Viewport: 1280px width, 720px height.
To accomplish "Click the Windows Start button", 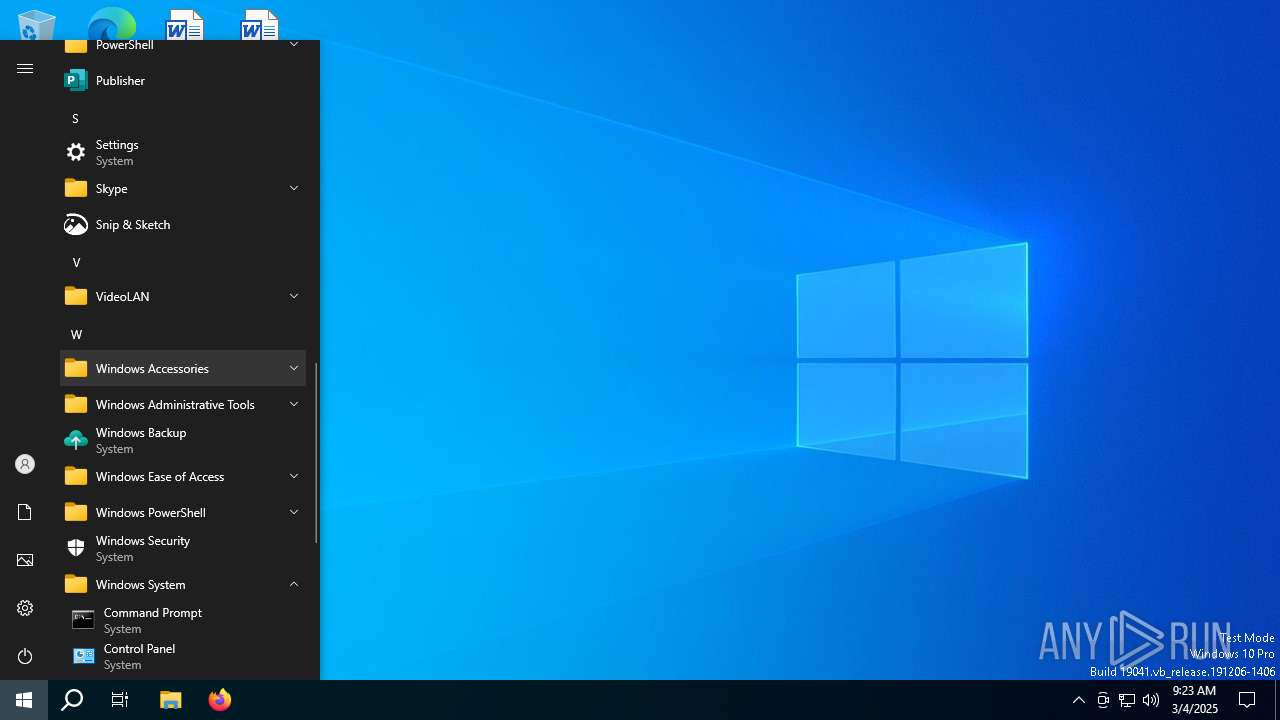I will point(24,700).
